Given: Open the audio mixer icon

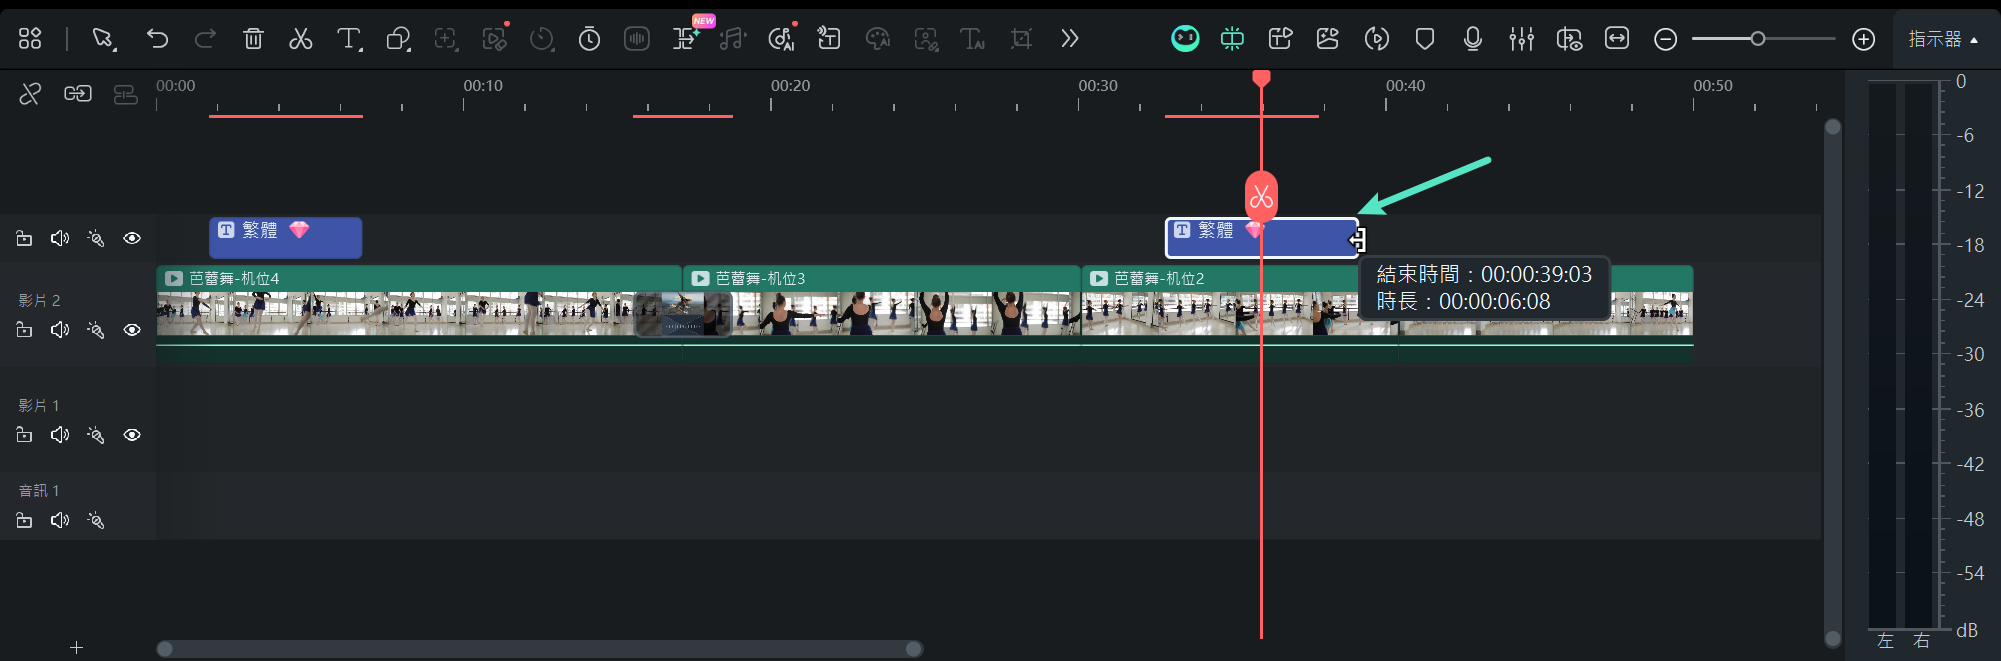Looking at the screenshot, I should click(1521, 39).
